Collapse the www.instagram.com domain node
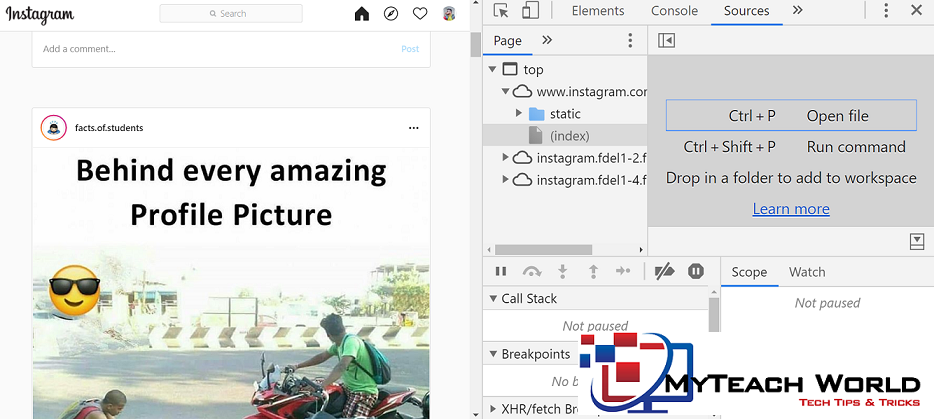Image resolution: width=934 pixels, height=419 pixels. [505, 91]
